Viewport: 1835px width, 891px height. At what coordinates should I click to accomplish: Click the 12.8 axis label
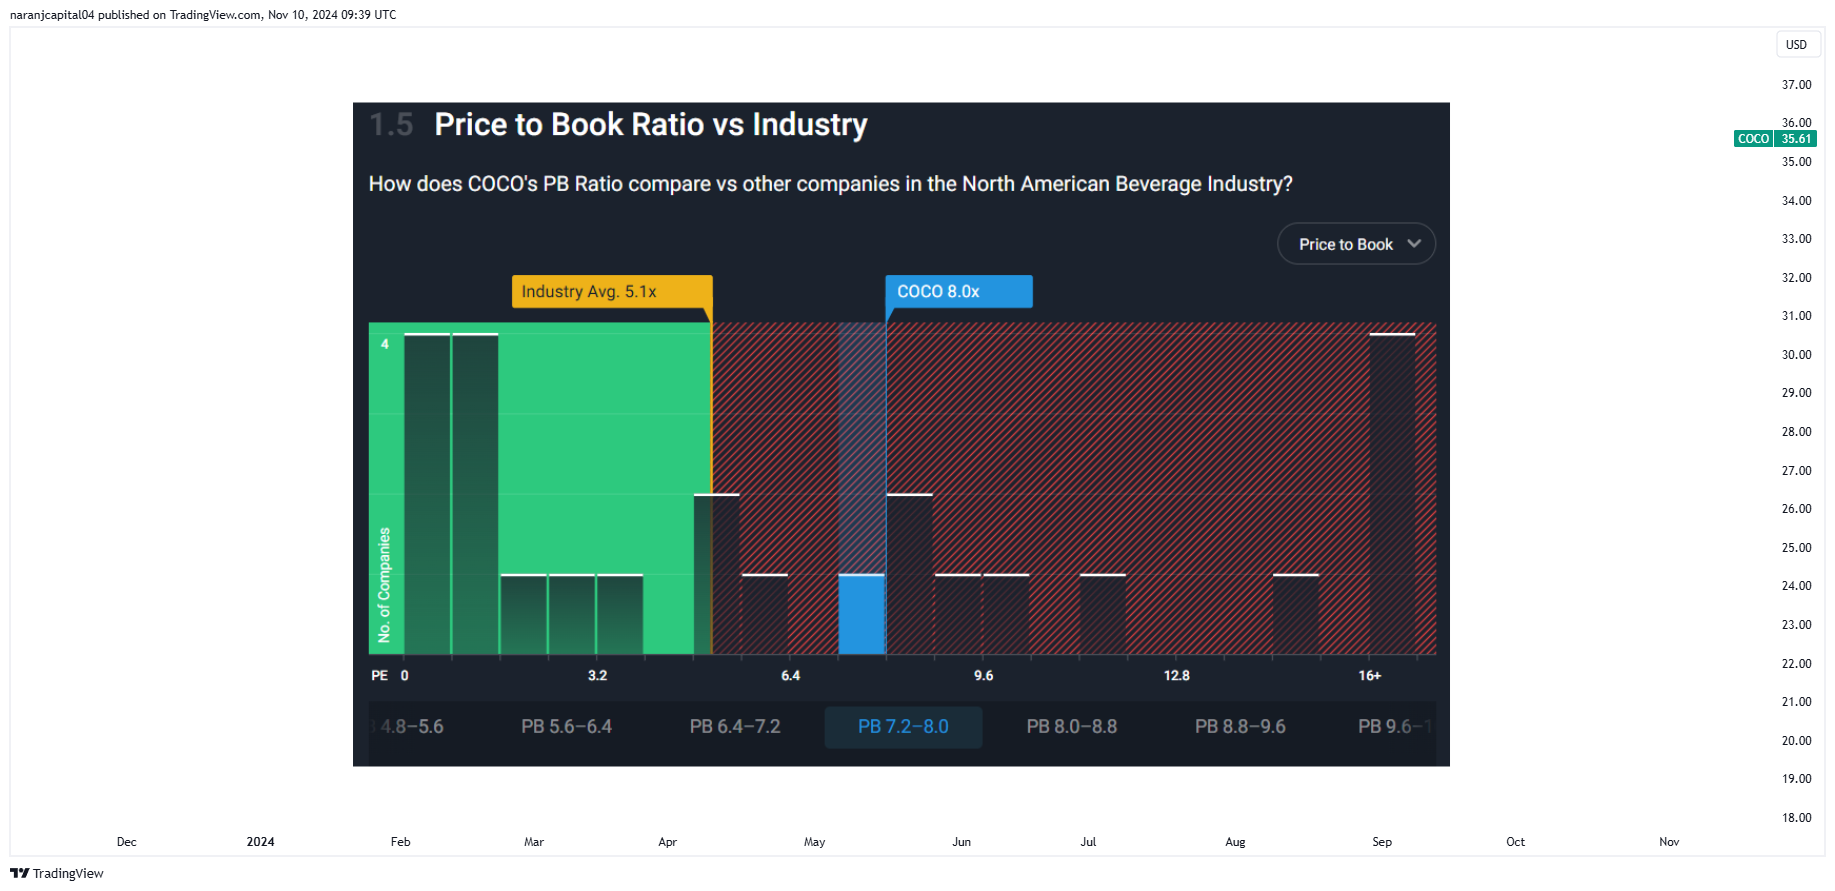[1176, 676]
